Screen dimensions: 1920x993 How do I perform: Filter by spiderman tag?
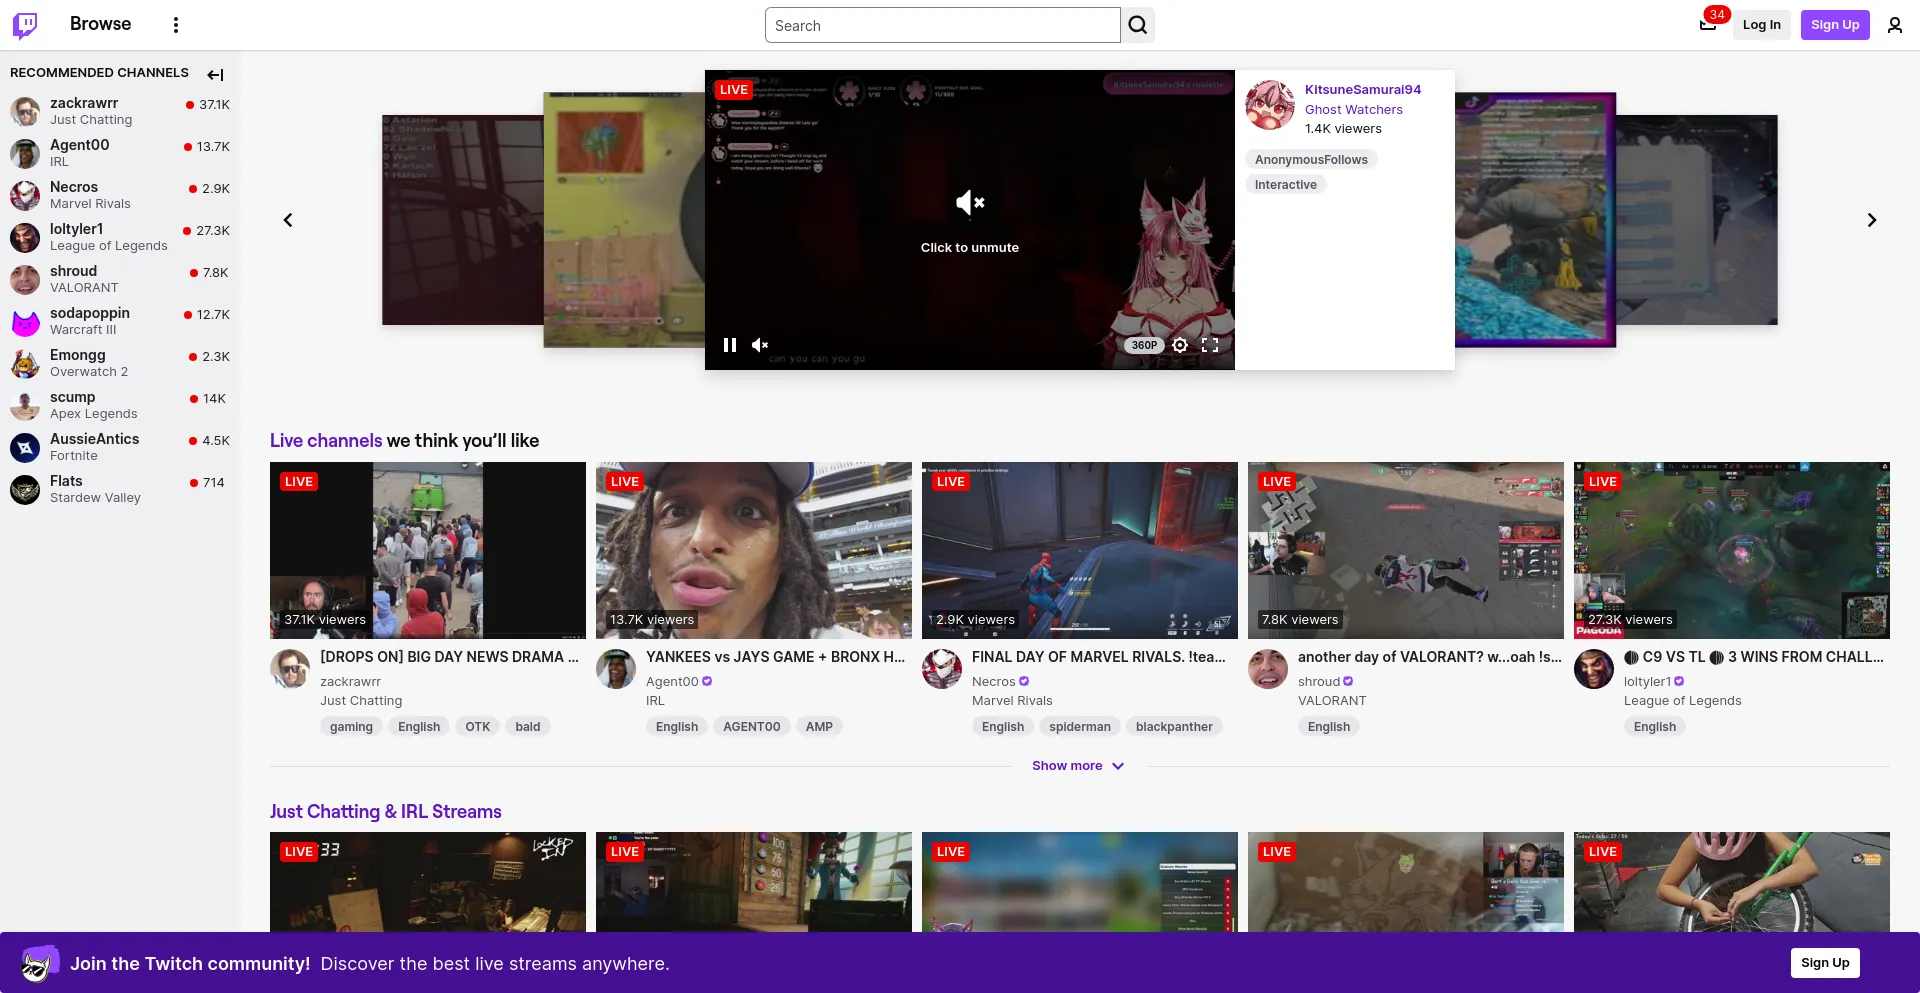1080,727
